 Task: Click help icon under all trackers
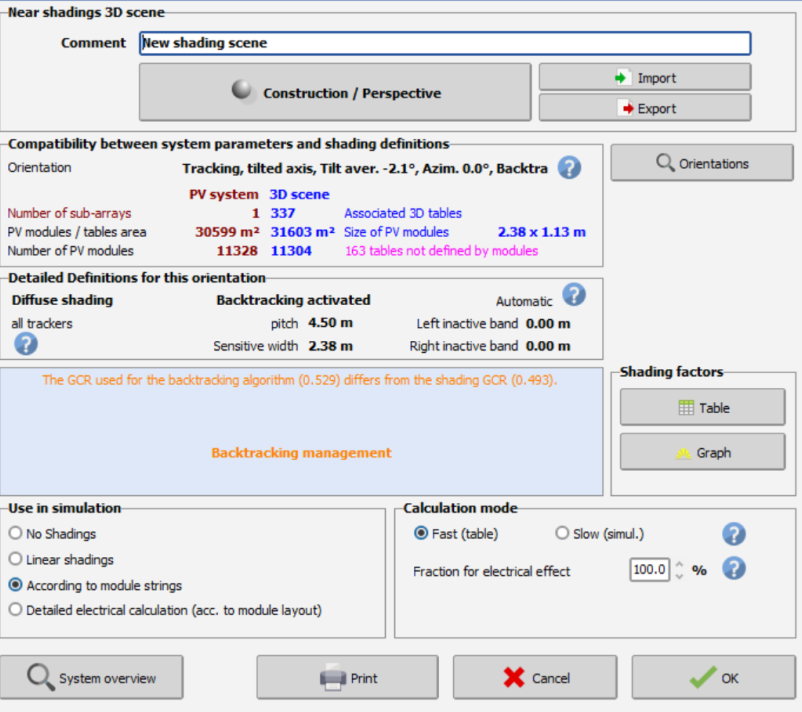click(x=25, y=344)
